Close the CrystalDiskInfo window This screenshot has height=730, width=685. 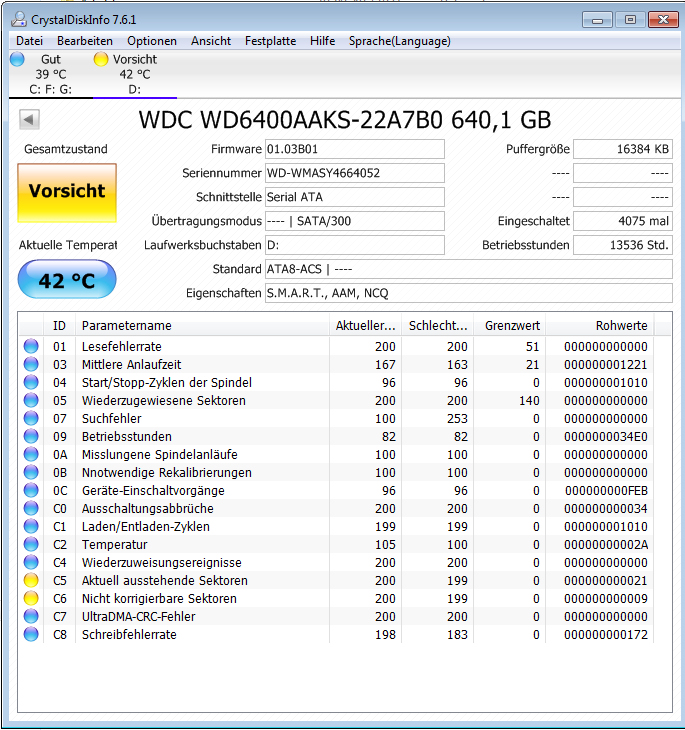pyautogui.click(x=663, y=20)
